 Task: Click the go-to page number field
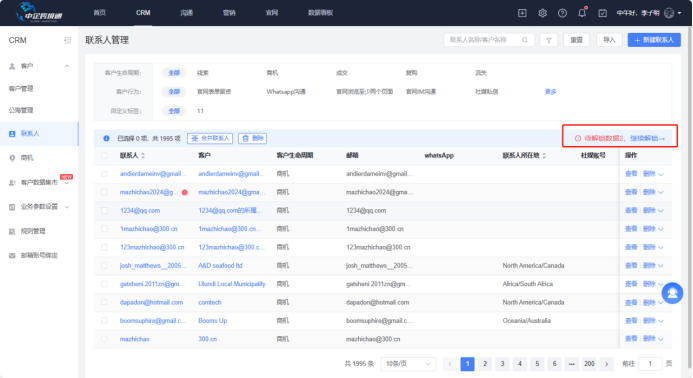click(x=650, y=364)
